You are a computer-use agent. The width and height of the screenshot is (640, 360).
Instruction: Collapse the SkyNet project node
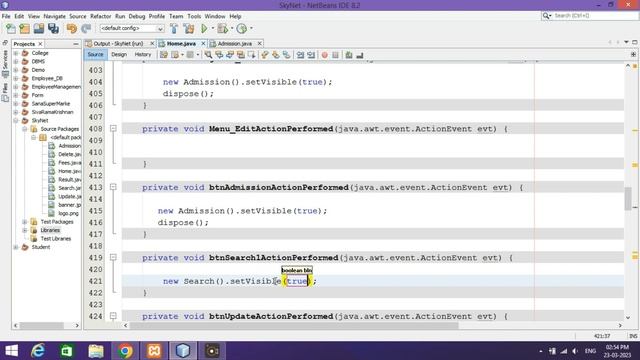(x=16, y=120)
